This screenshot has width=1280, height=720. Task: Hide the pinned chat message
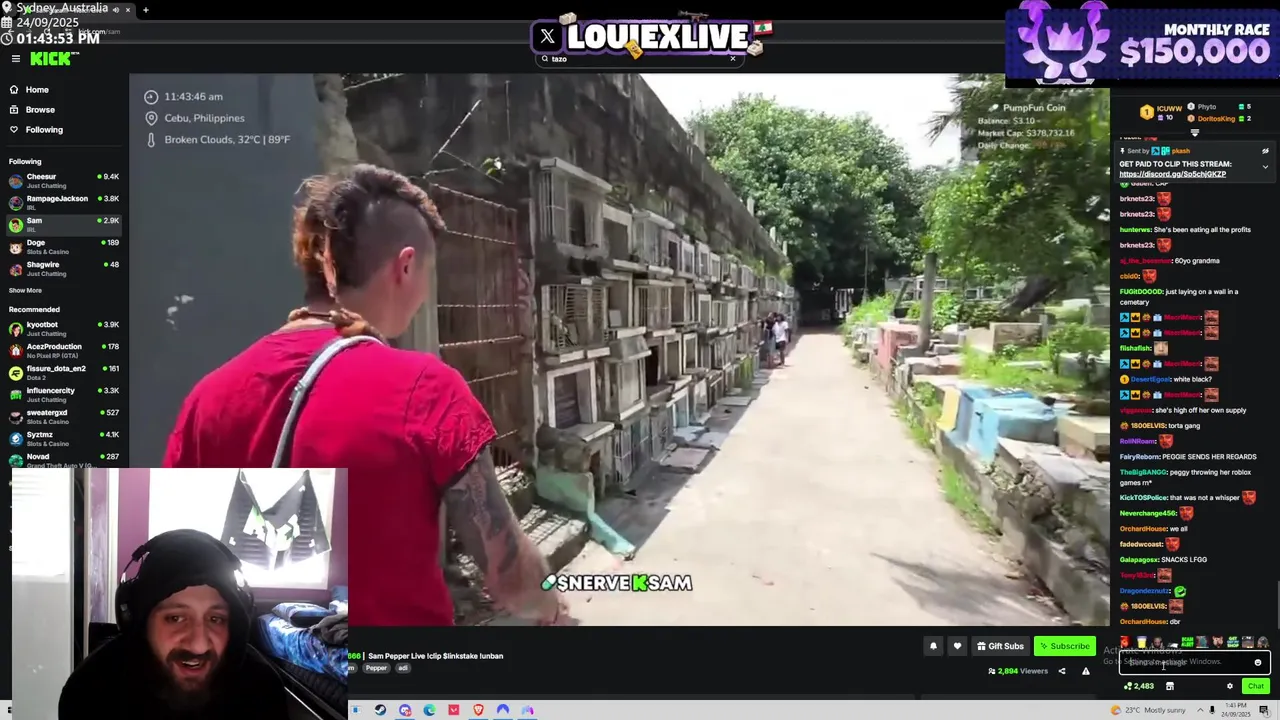pos(1265,151)
